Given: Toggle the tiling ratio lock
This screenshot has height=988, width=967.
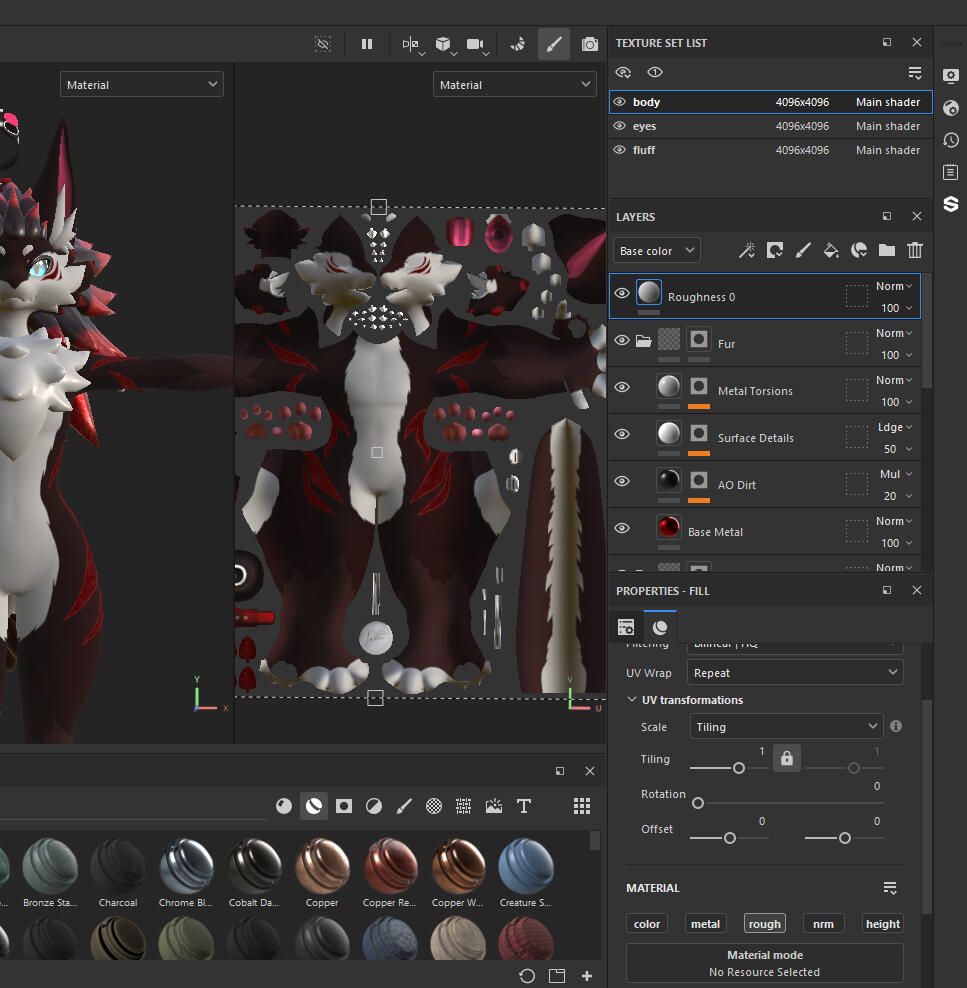Looking at the screenshot, I should [x=787, y=758].
